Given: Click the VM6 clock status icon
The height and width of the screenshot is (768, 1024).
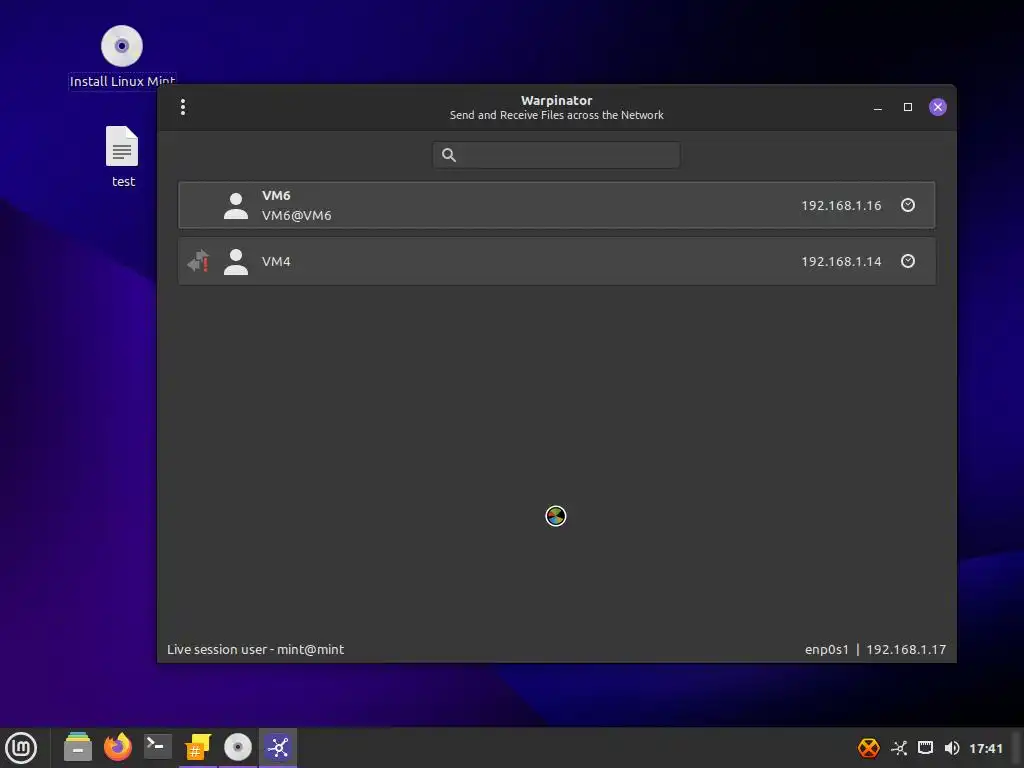Looking at the screenshot, I should coord(908,205).
